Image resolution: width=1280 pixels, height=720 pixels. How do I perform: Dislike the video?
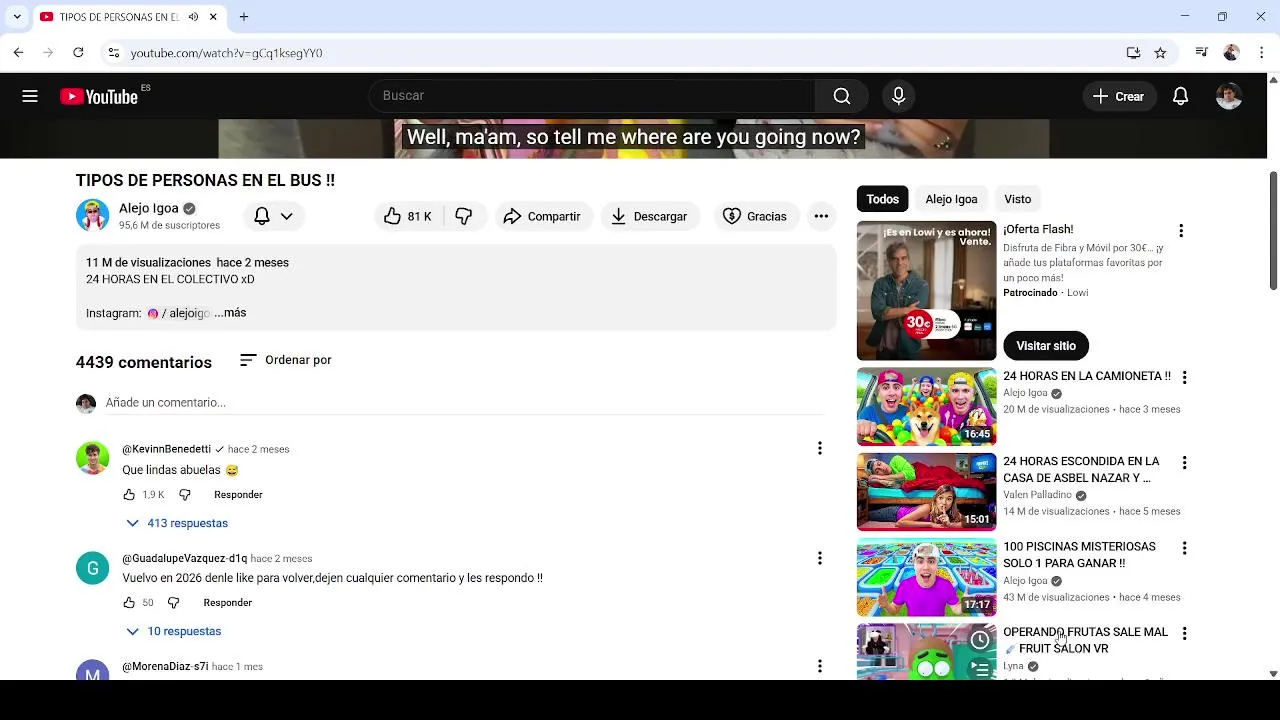coord(464,216)
